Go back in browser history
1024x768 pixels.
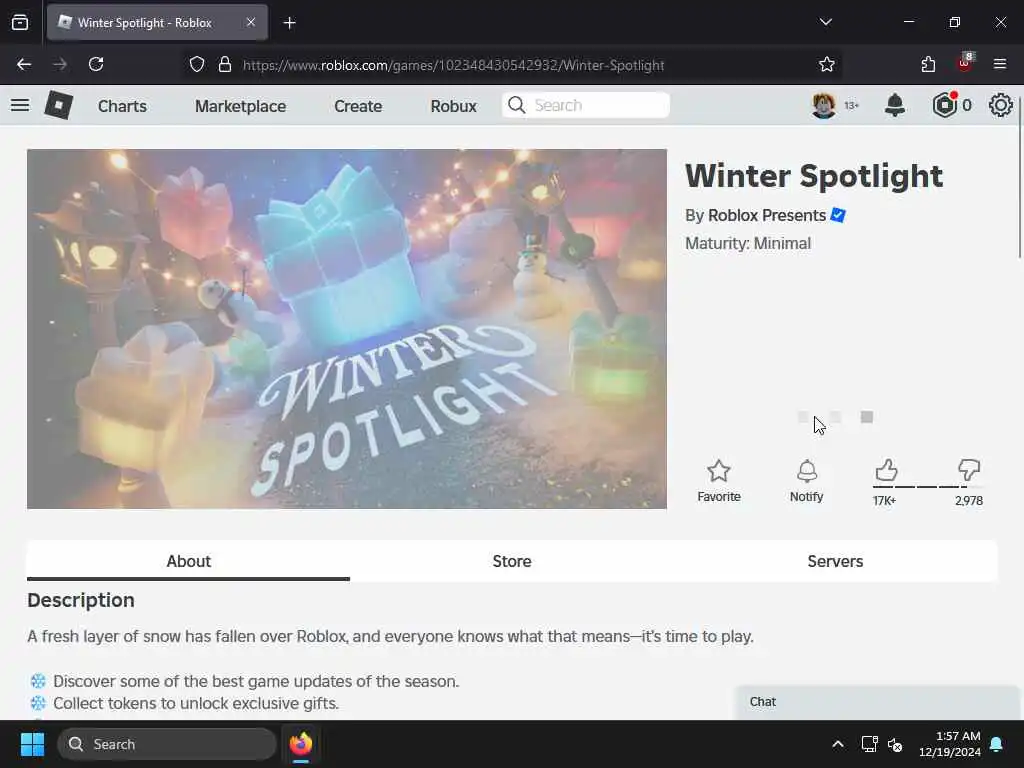24,65
